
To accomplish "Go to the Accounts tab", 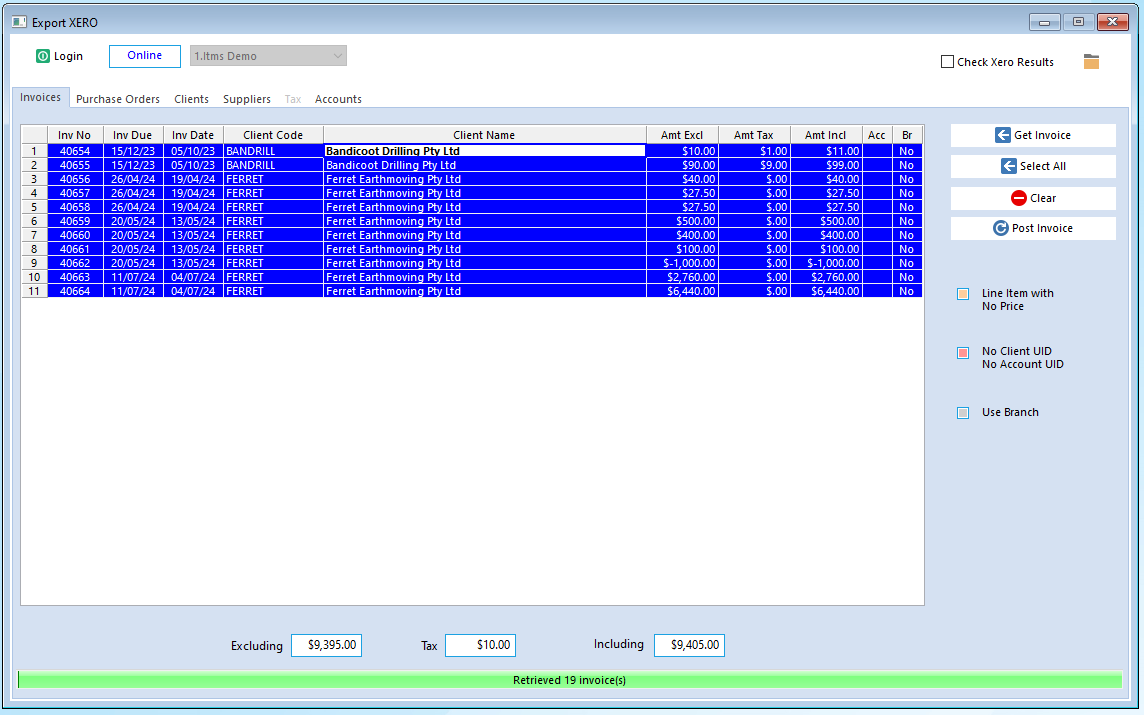I will [x=338, y=99].
